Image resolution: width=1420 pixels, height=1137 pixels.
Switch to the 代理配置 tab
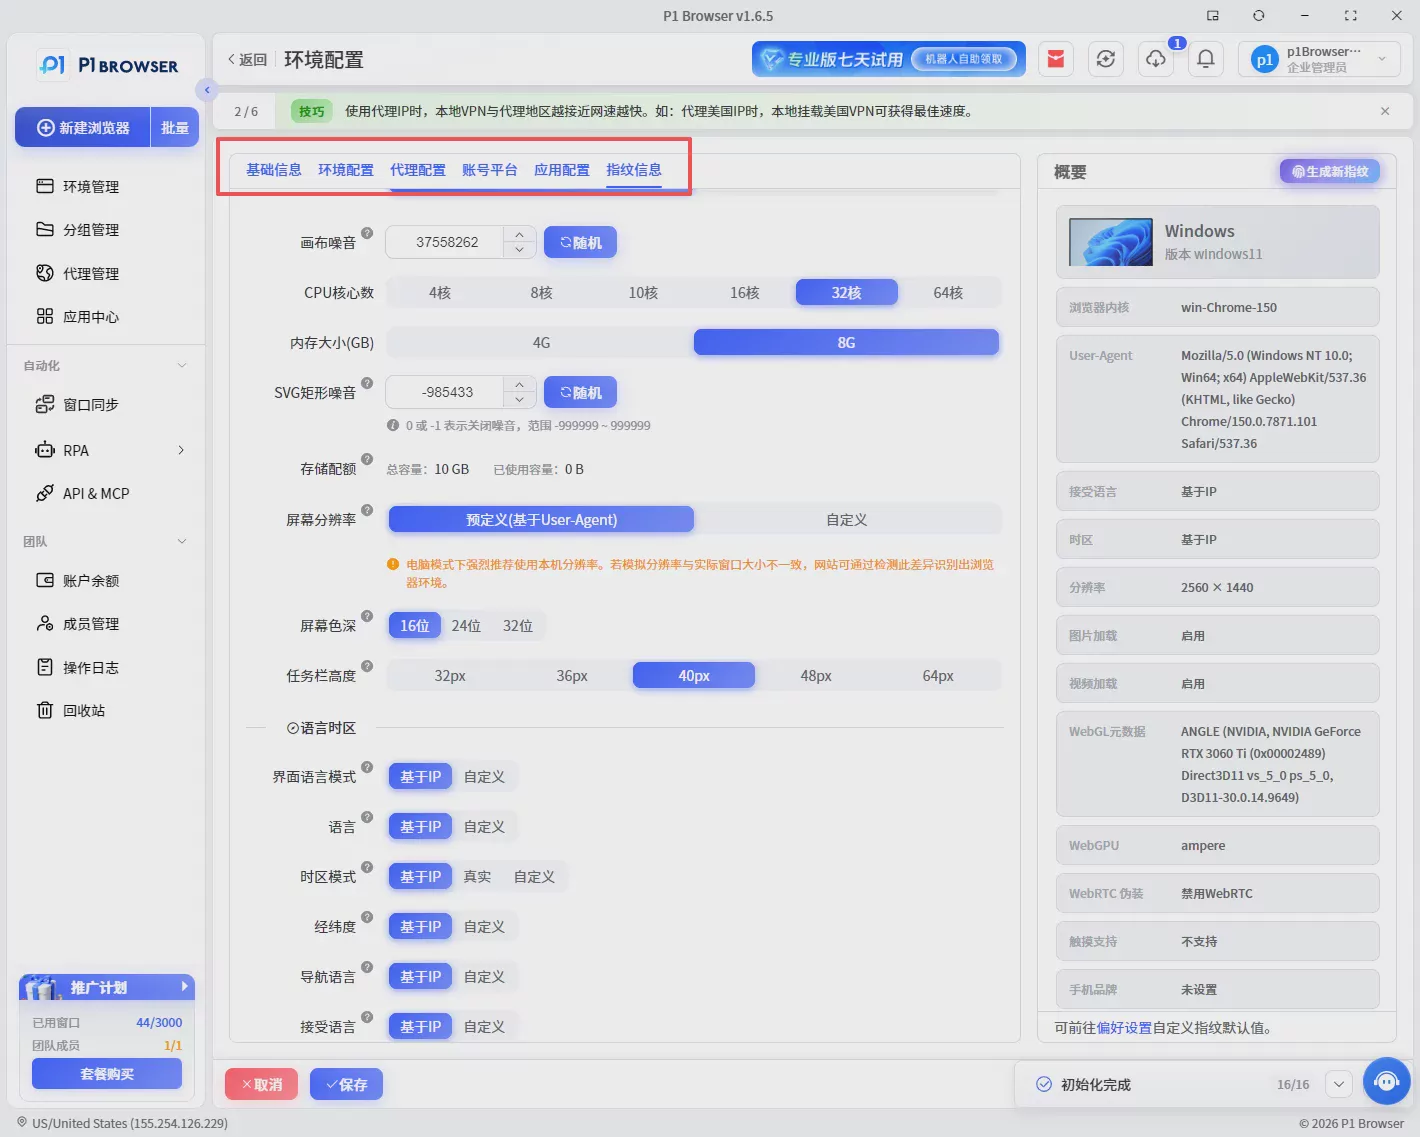[x=418, y=170]
